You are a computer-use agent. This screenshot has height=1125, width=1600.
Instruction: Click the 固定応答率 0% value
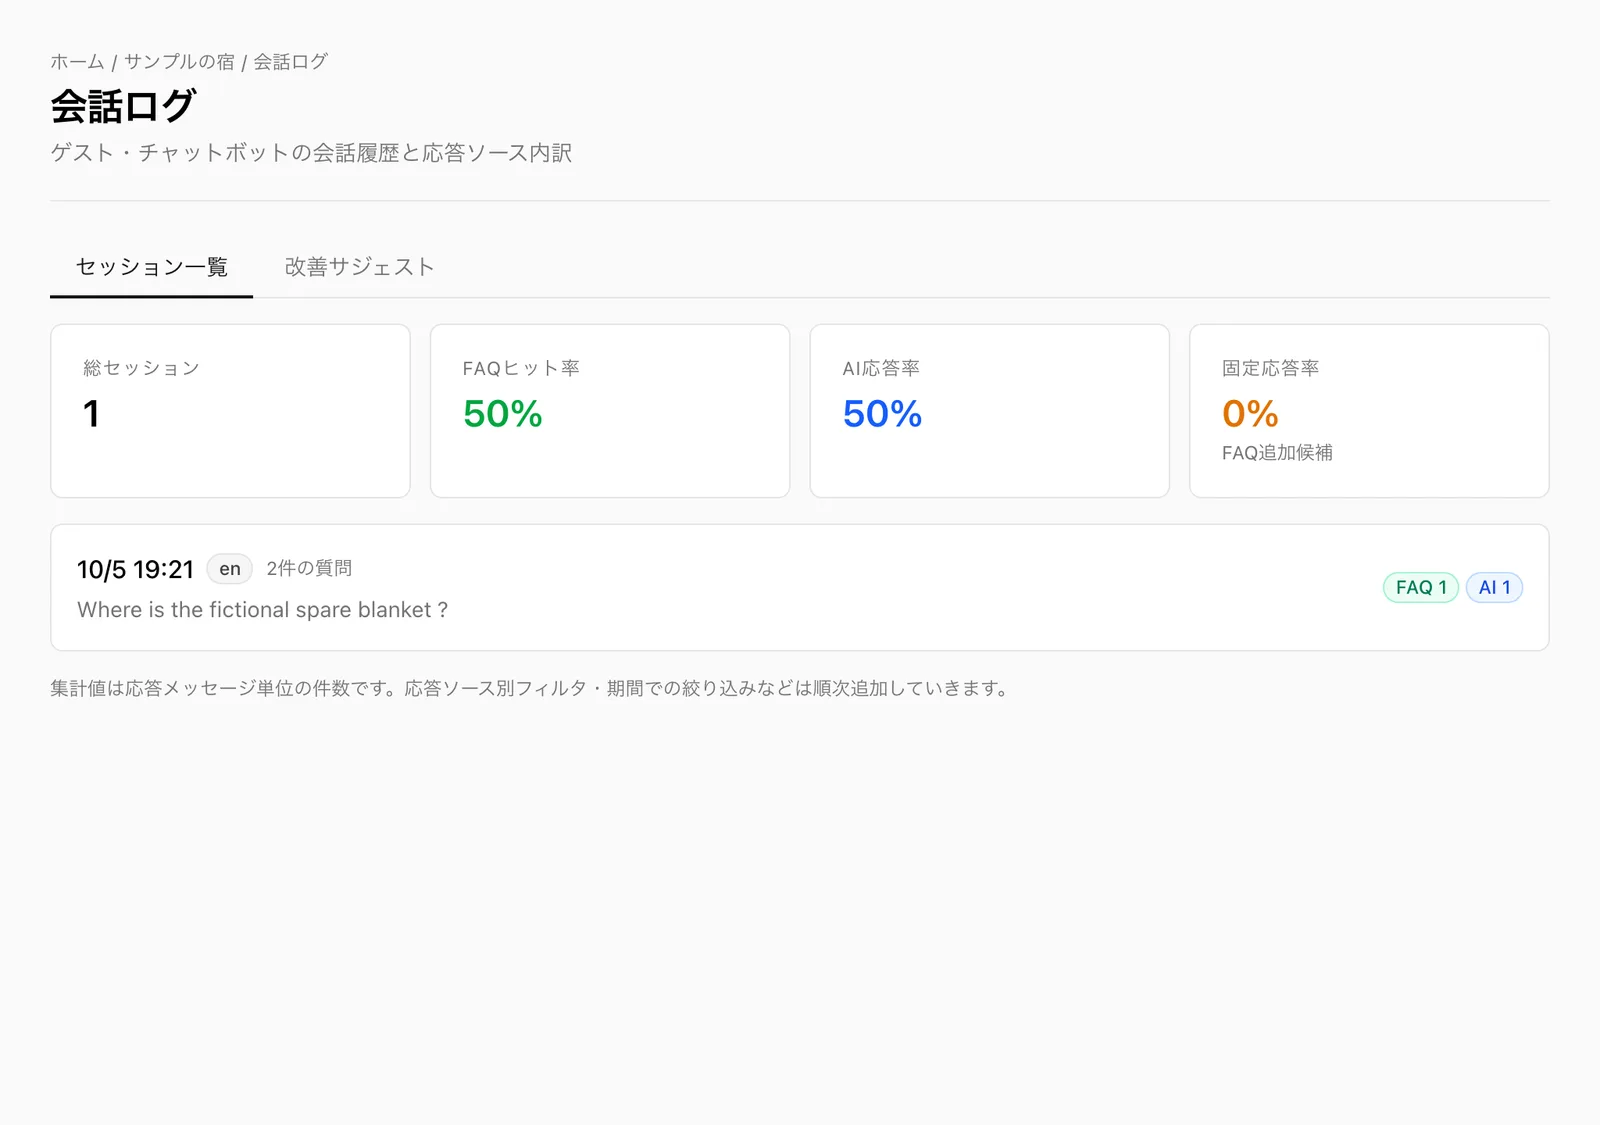1250,414
